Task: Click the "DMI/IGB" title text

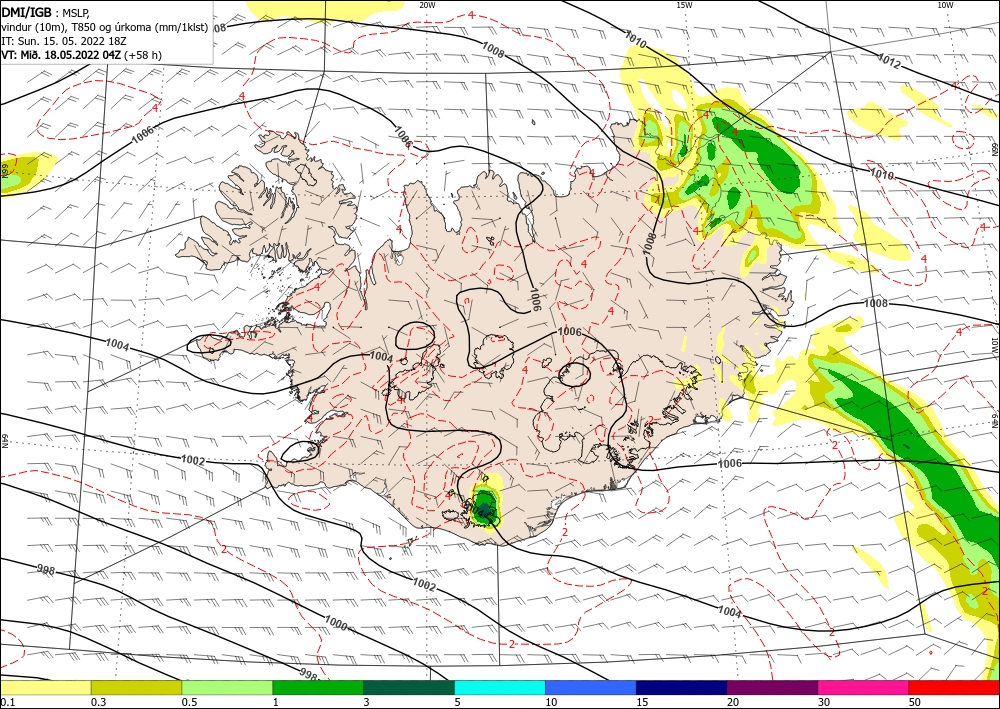Action: 26,11
